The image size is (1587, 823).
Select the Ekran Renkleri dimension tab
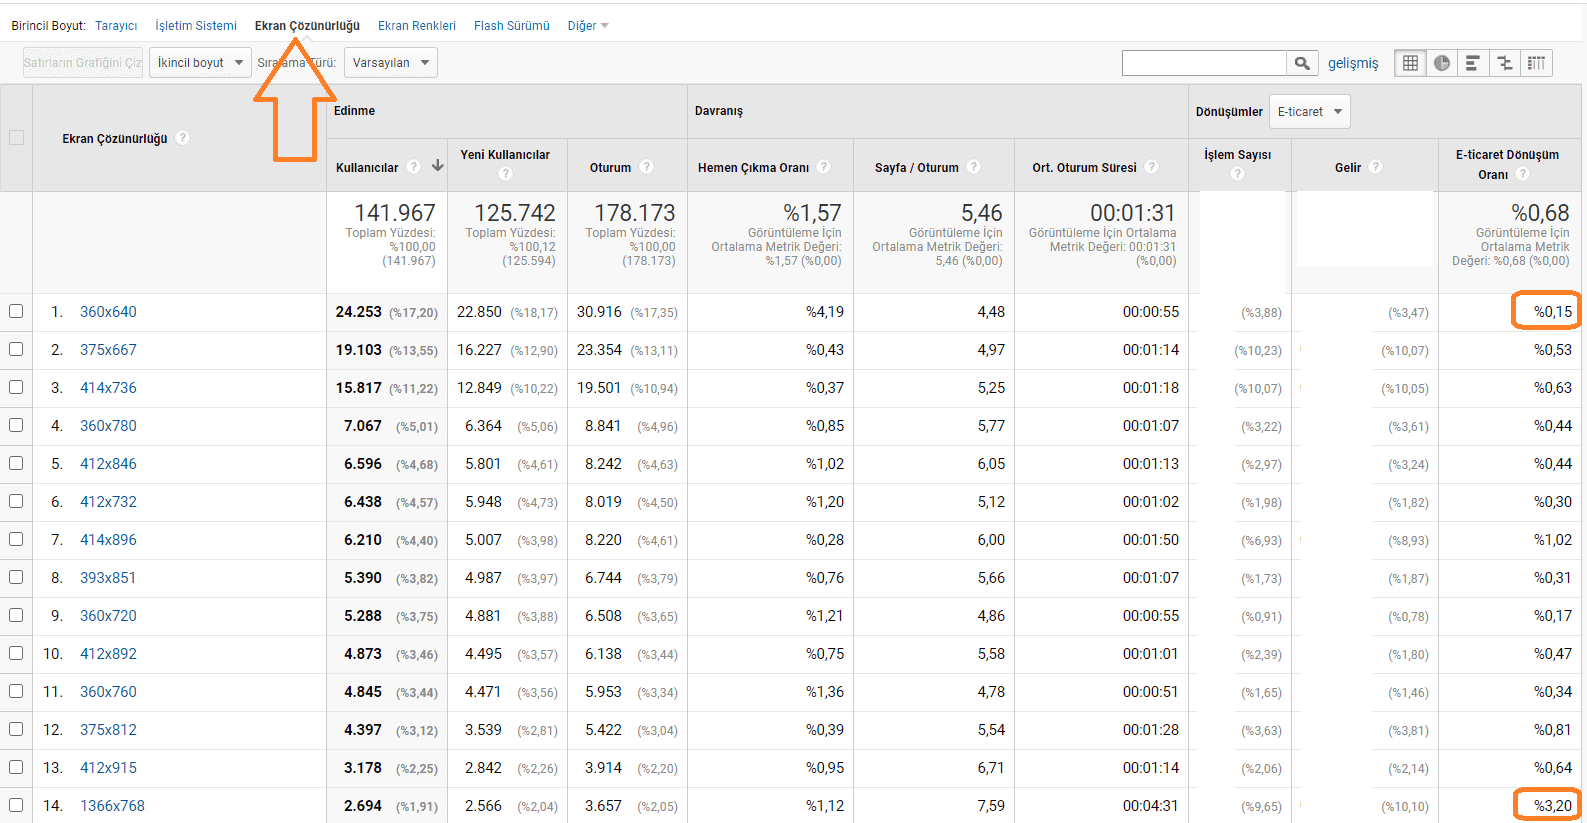[x=416, y=26]
